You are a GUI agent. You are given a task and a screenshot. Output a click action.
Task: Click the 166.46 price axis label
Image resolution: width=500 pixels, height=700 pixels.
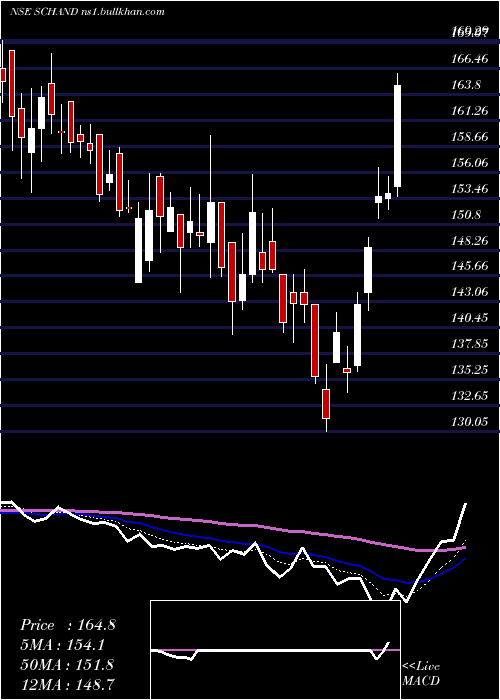[x=469, y=58]
